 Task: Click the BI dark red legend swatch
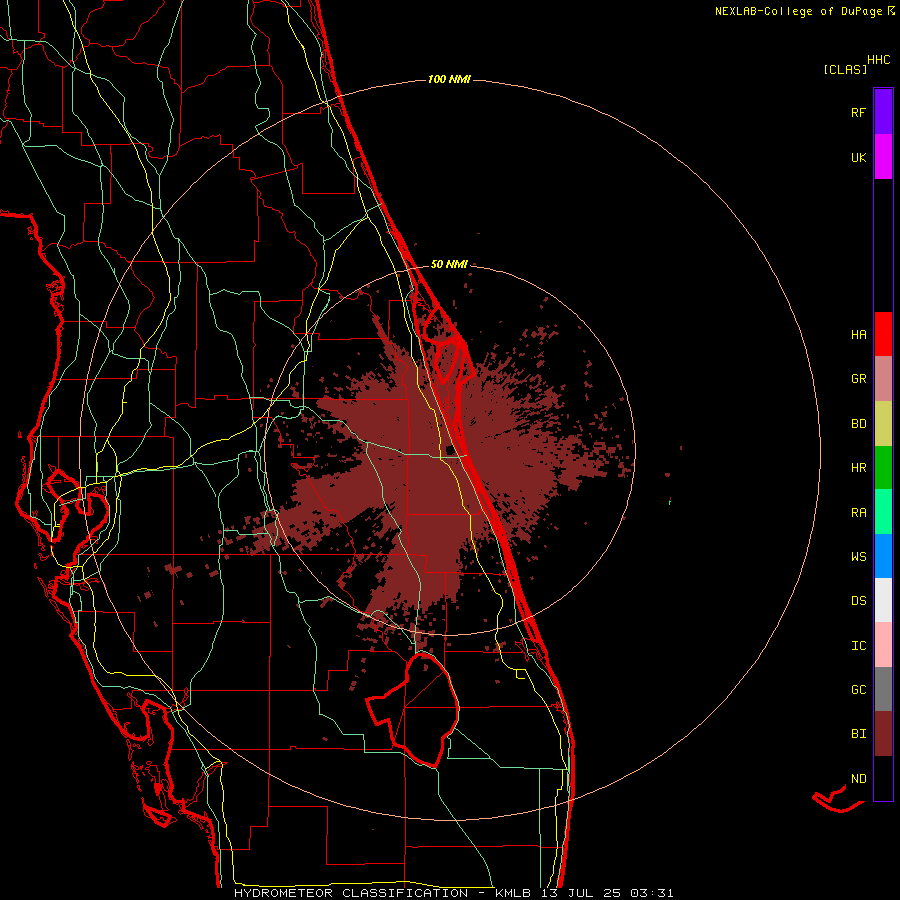coord(883,734)
